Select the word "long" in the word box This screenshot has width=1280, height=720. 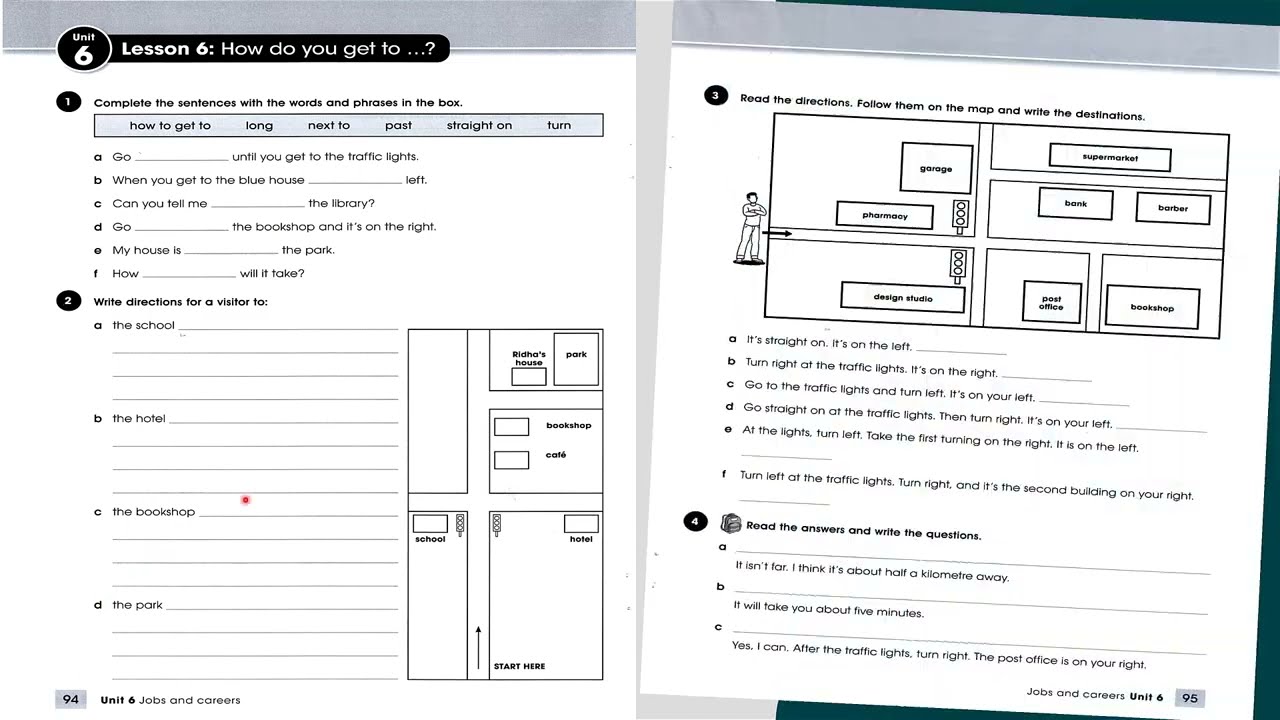point(259,126)
